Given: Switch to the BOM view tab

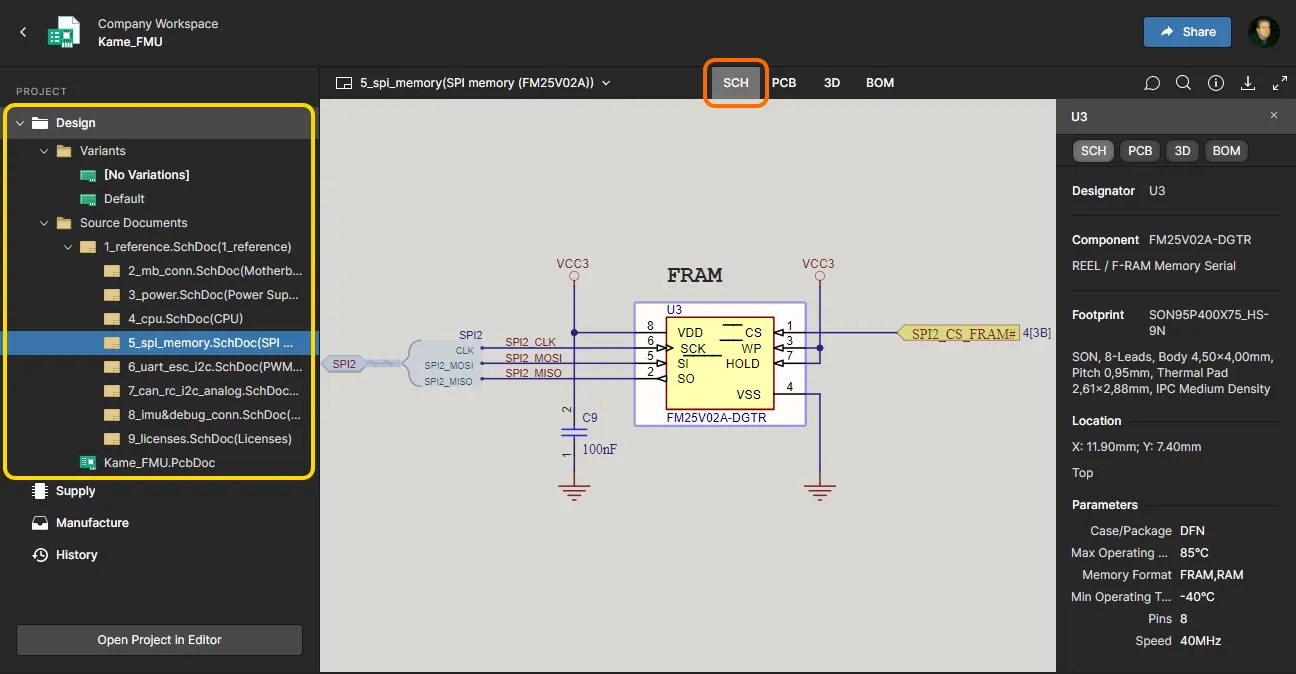Looking at the screenshot, I should (x=880, y=83).
